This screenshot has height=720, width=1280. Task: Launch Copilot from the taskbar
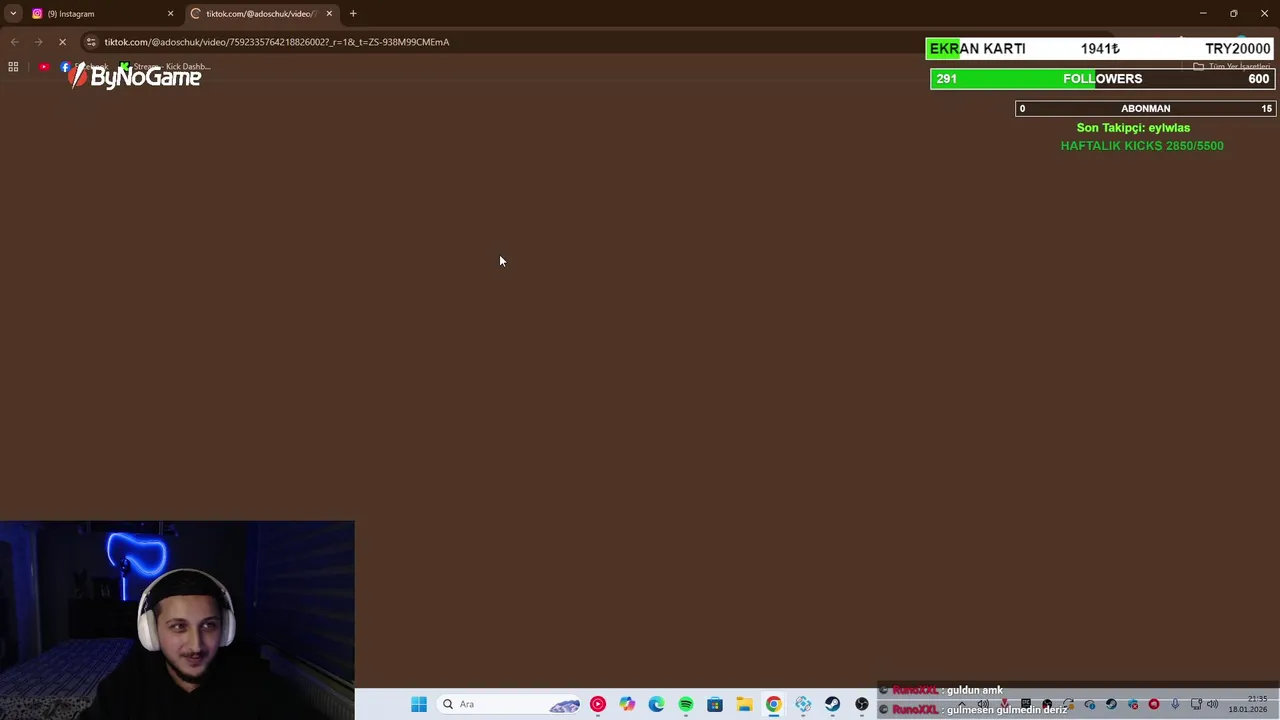click(x=627, y=704)
